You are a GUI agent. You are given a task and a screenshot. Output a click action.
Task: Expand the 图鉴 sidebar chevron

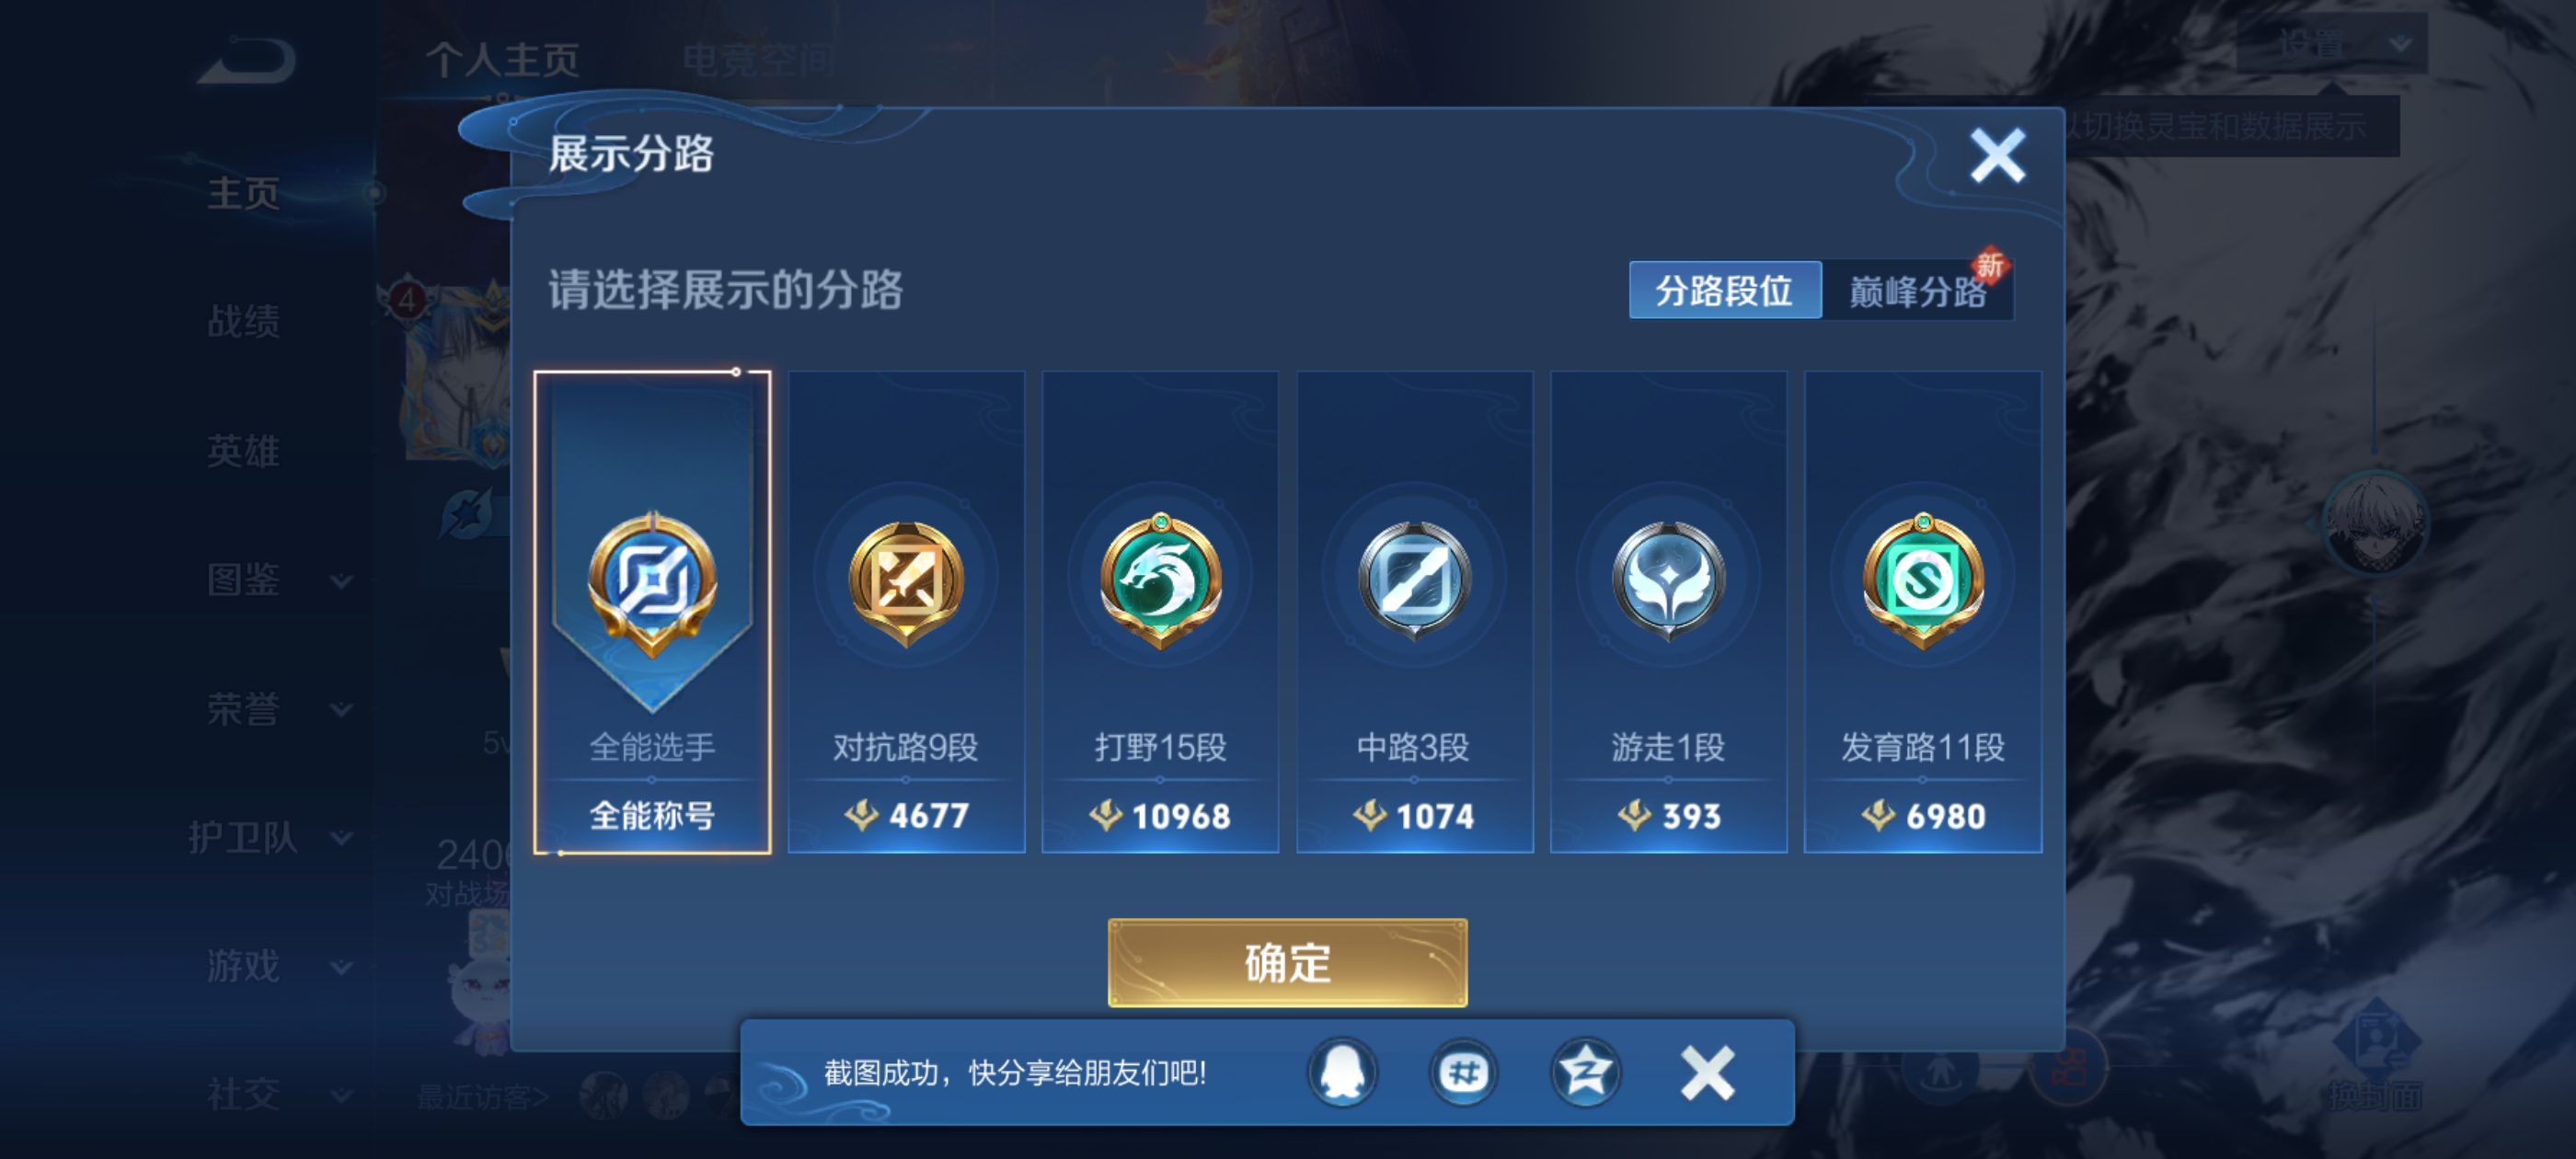[341, 582]
